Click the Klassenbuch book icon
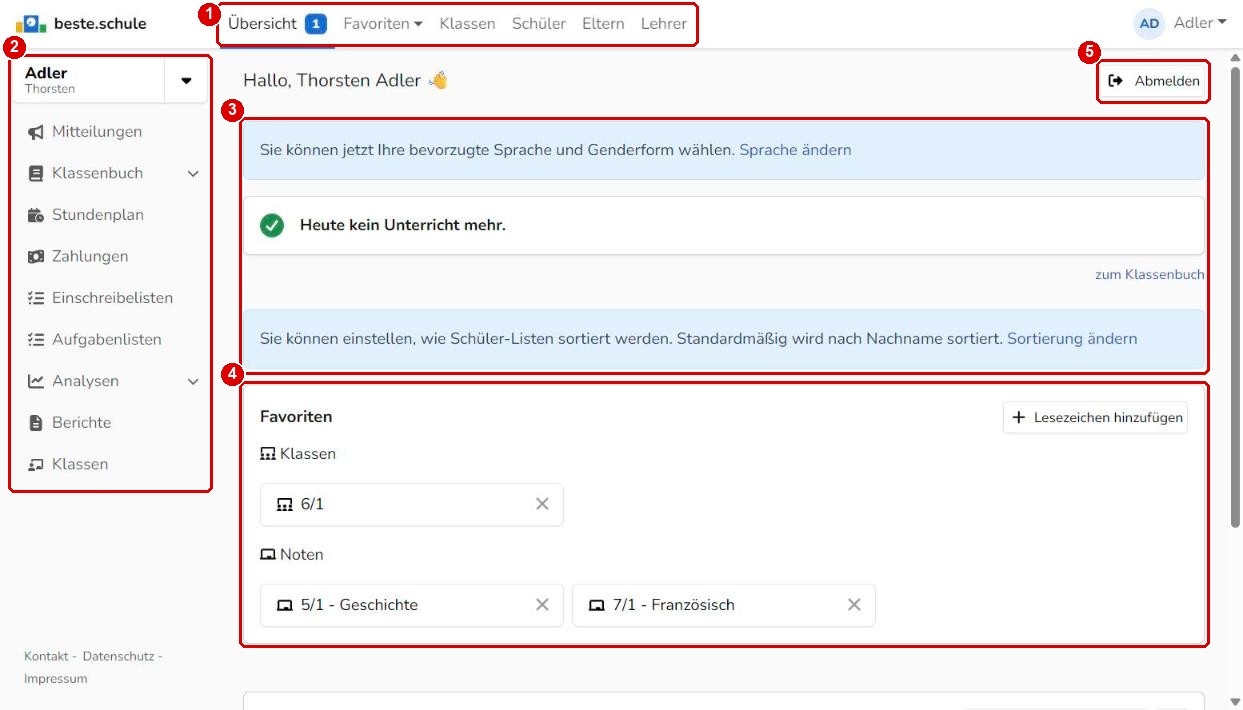 coord(35,173)
